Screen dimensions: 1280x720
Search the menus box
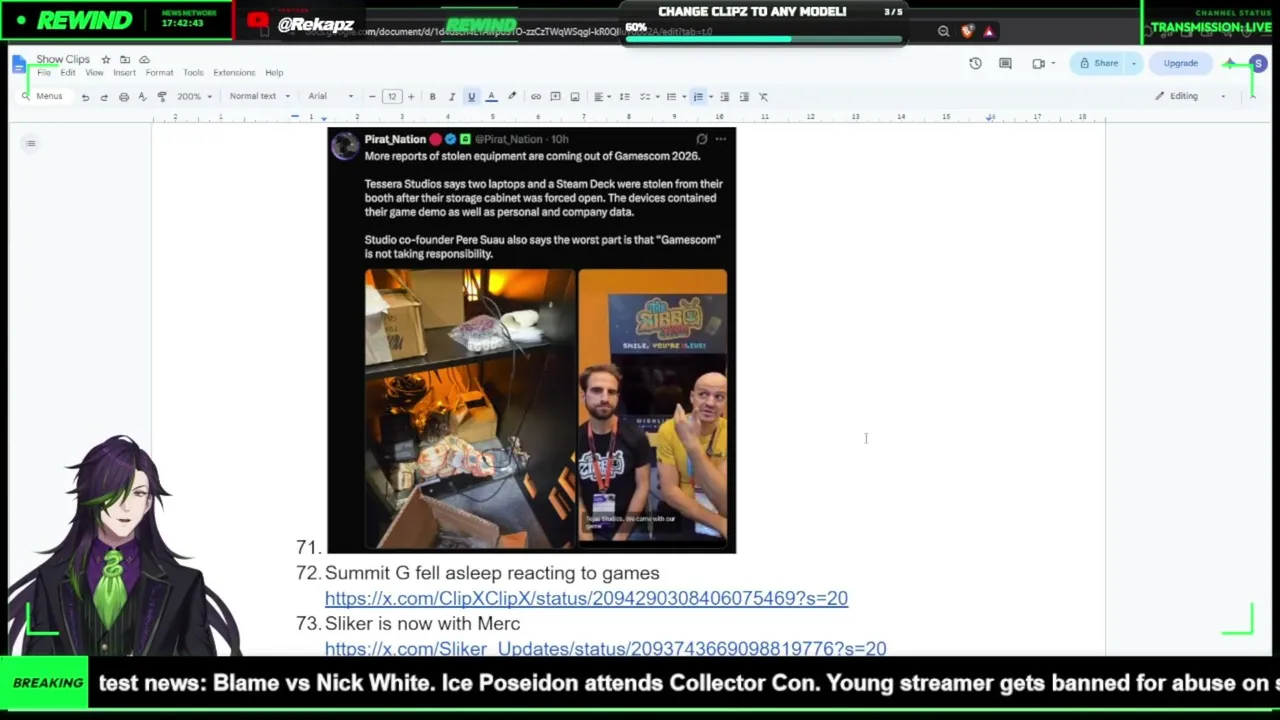tap(44, 97)
